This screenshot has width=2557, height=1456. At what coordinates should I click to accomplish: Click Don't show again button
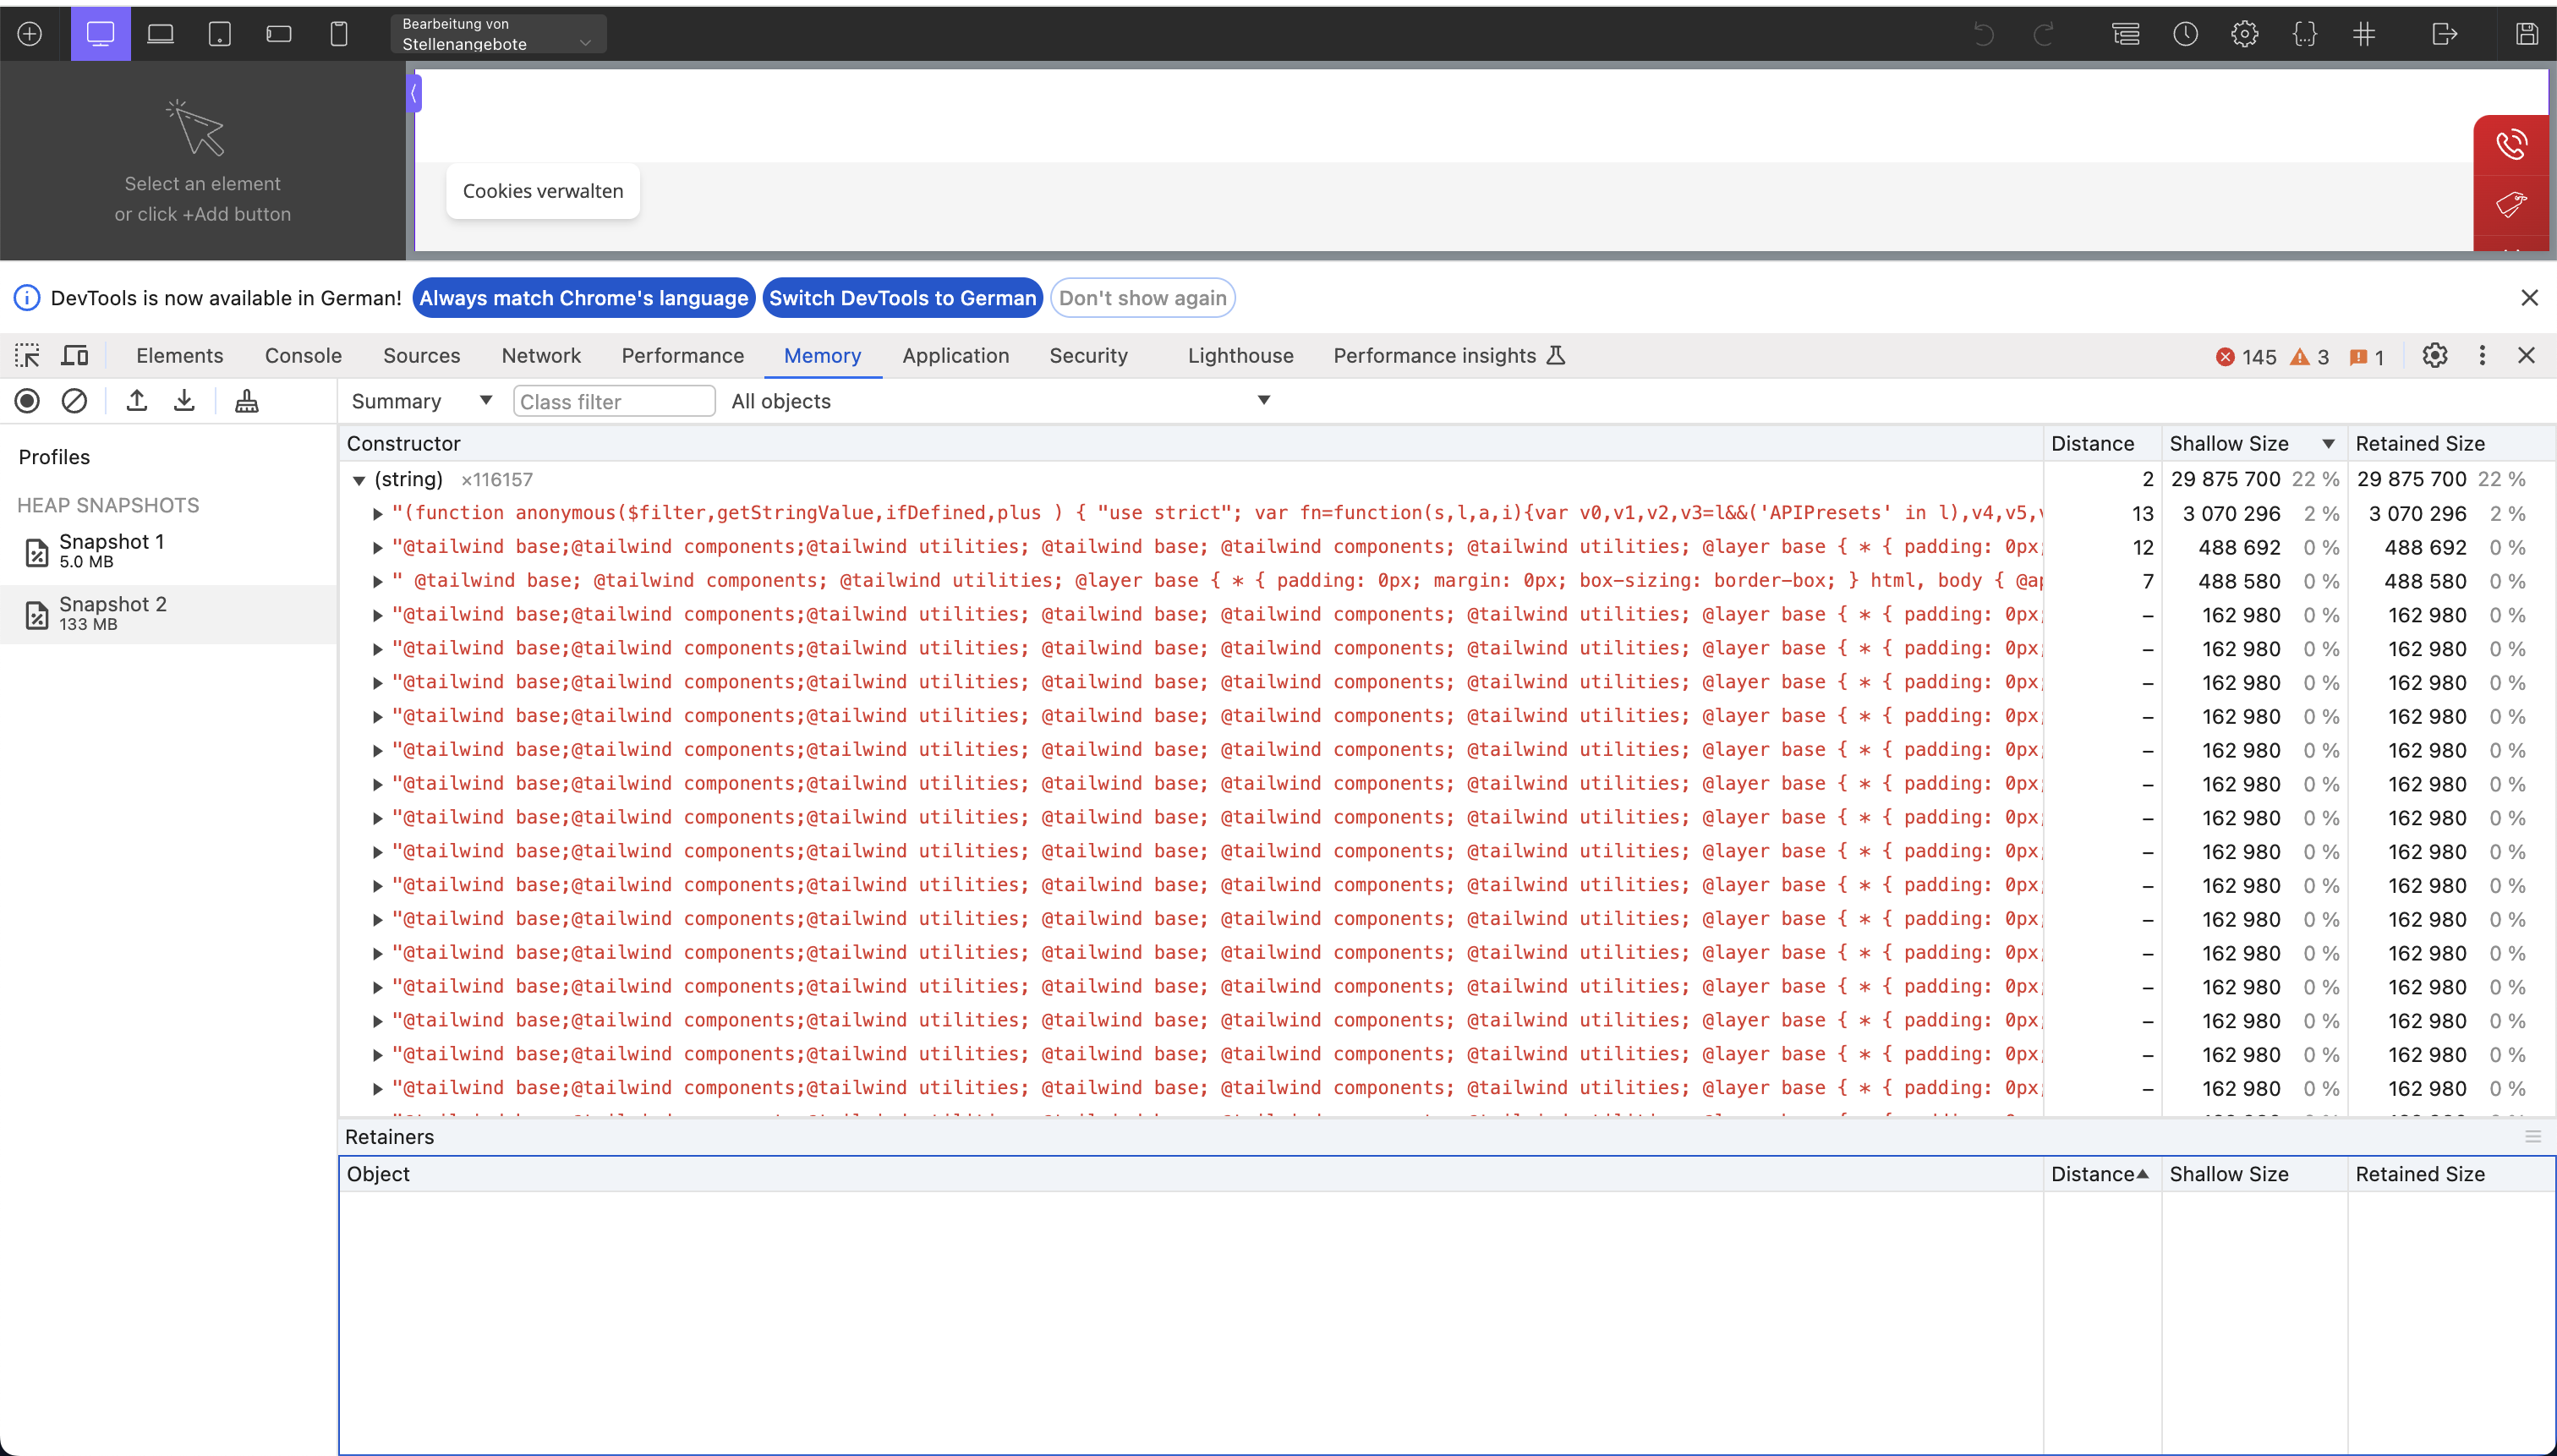1143,298
